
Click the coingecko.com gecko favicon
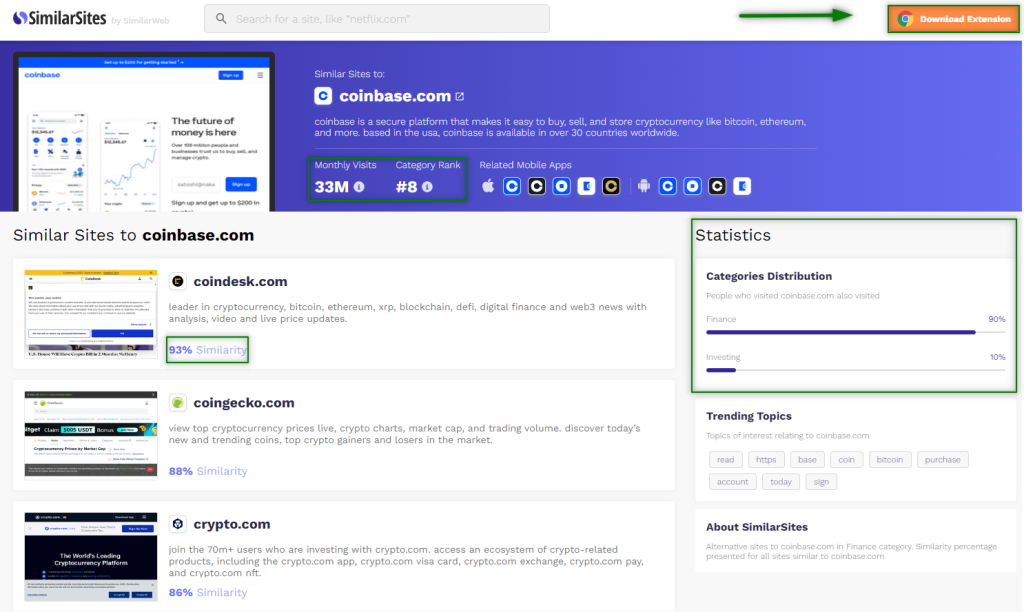coord(178,403)
